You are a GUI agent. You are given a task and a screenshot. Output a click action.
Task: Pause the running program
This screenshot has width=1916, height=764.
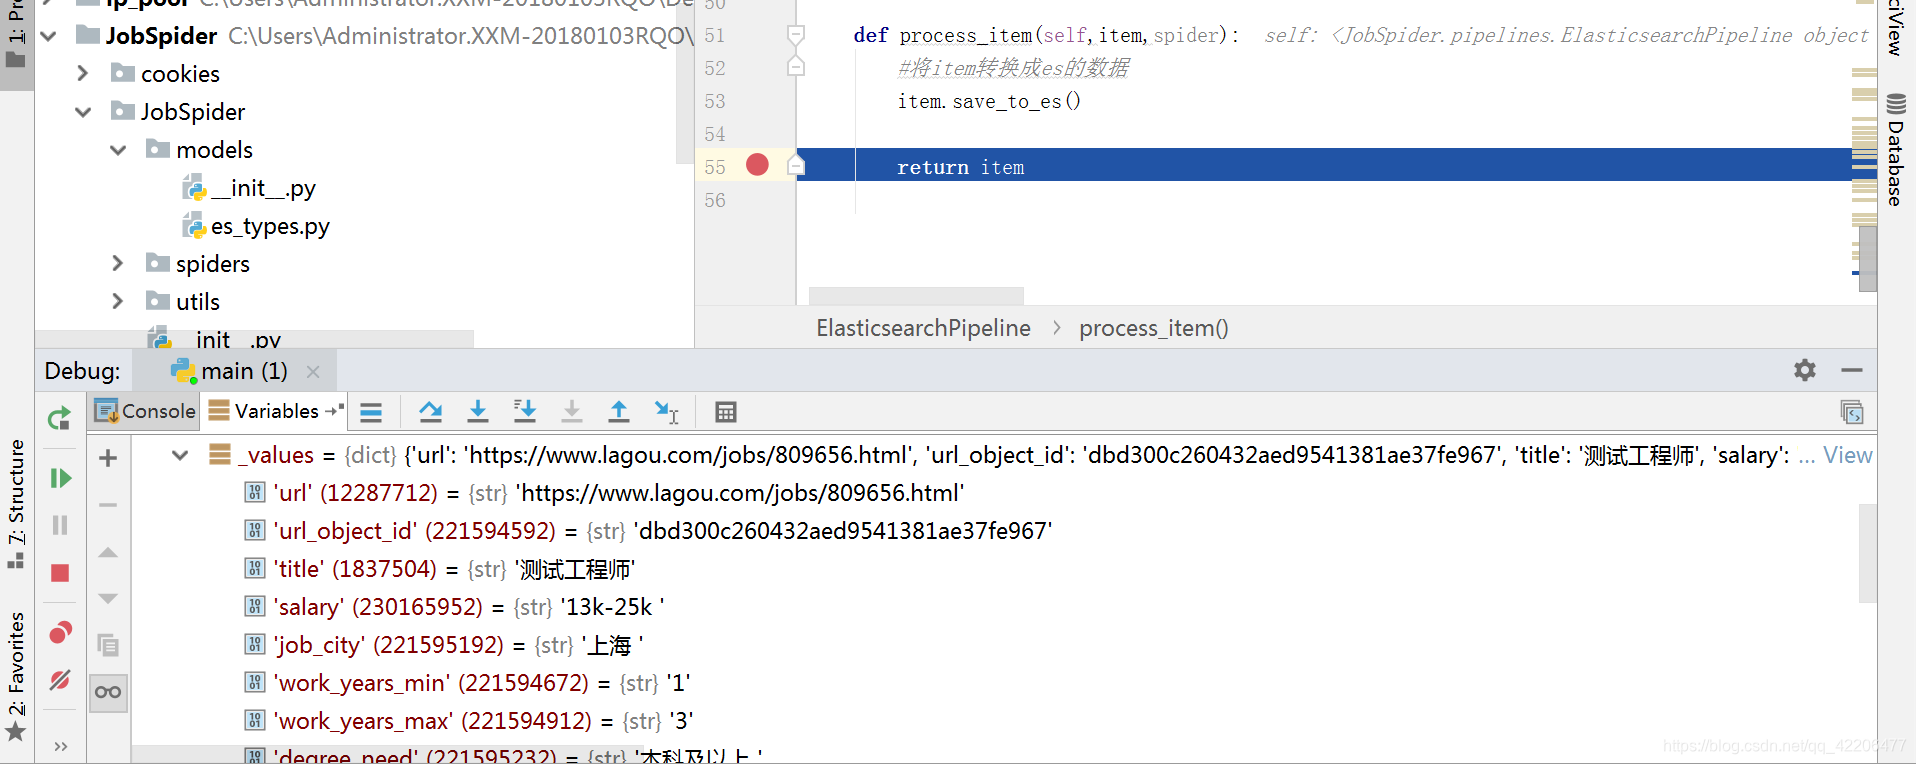[60, 525]
